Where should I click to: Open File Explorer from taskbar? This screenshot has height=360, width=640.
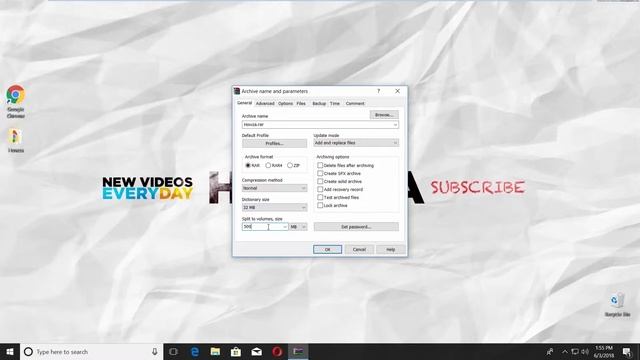pyautogui.click(x=215, y=351)
